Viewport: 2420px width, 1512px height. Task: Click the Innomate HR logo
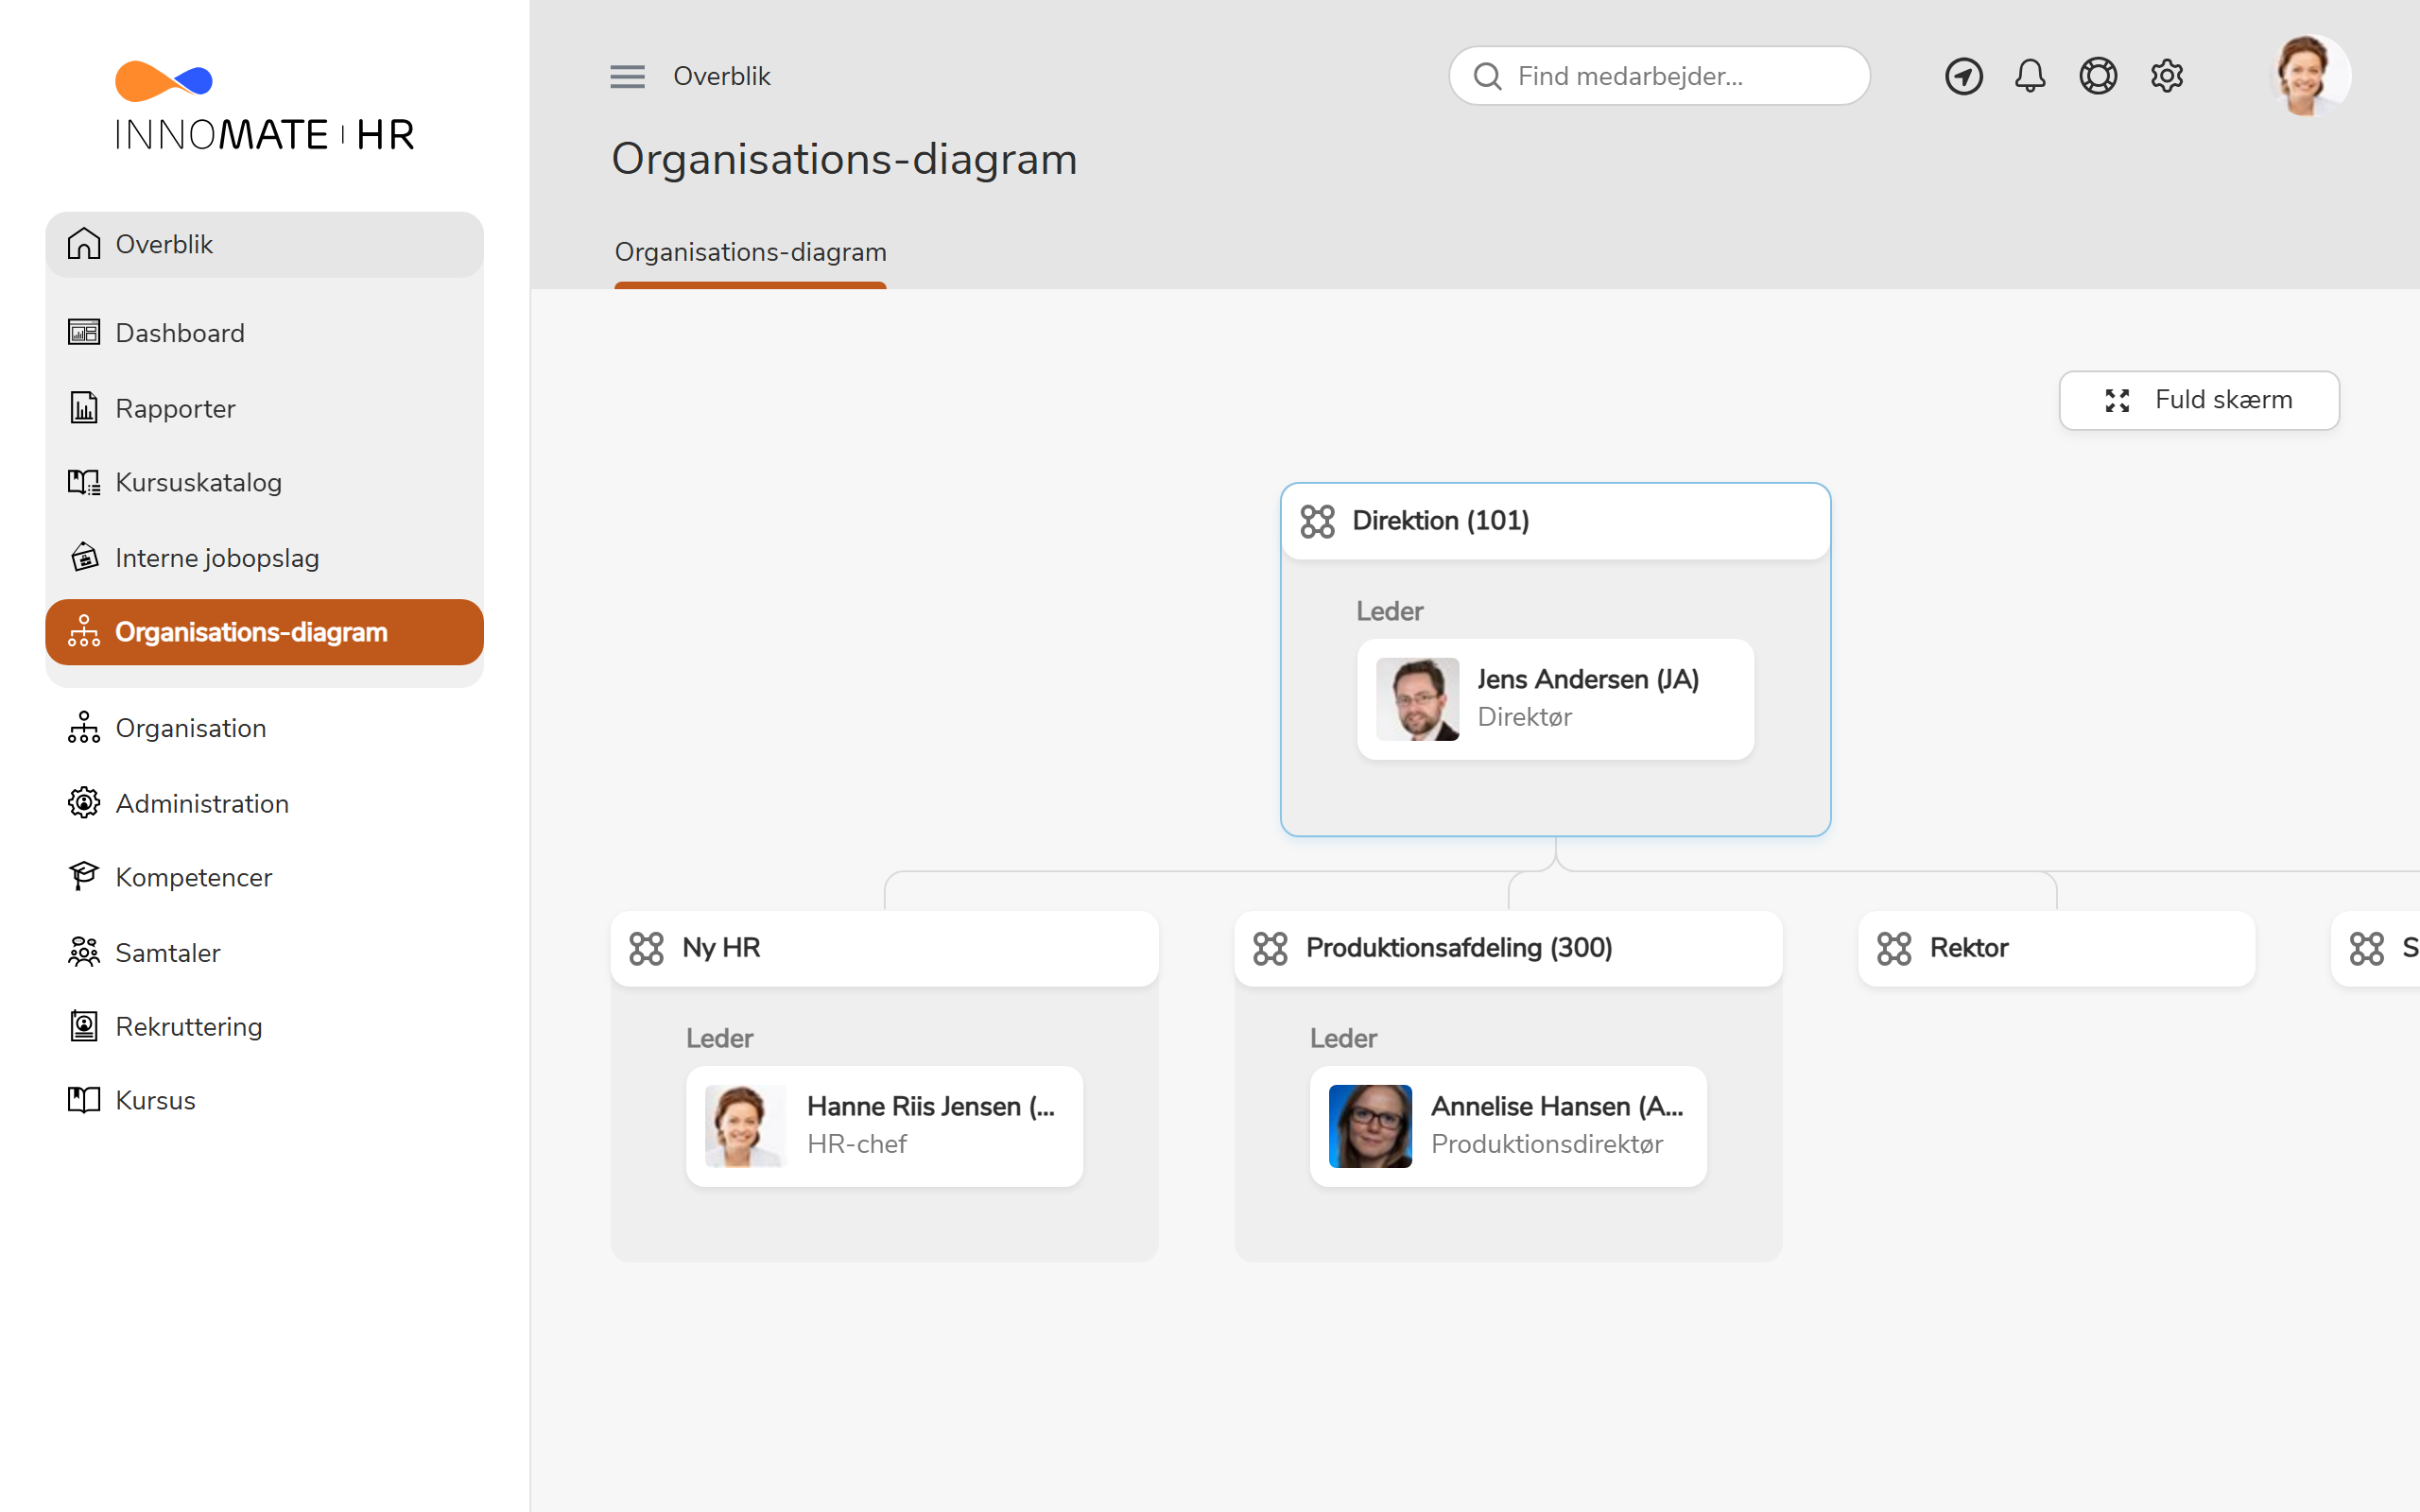click(x=264, y=106)
